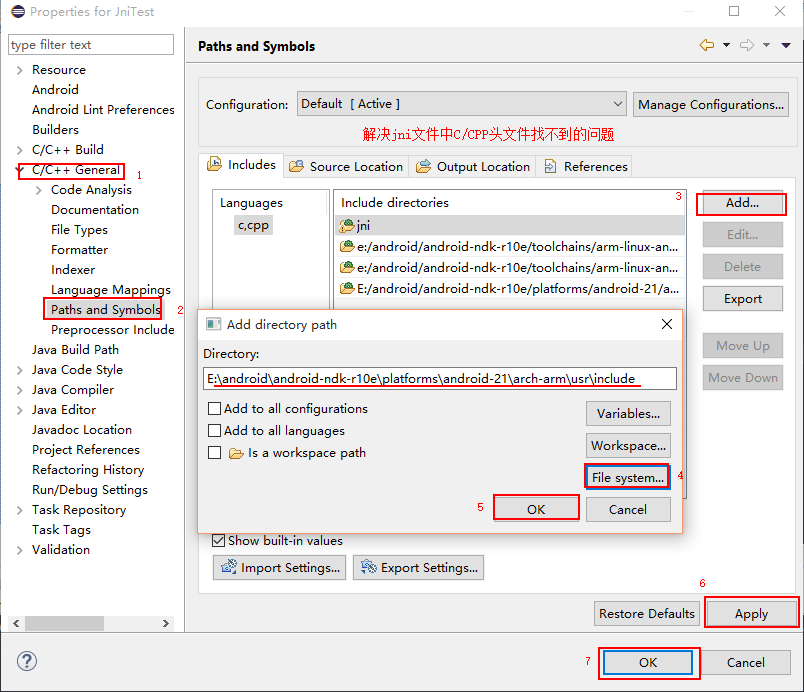The image size is (804, 692).
Task: Expand the Java Editor node
Action: coord(19,410)
